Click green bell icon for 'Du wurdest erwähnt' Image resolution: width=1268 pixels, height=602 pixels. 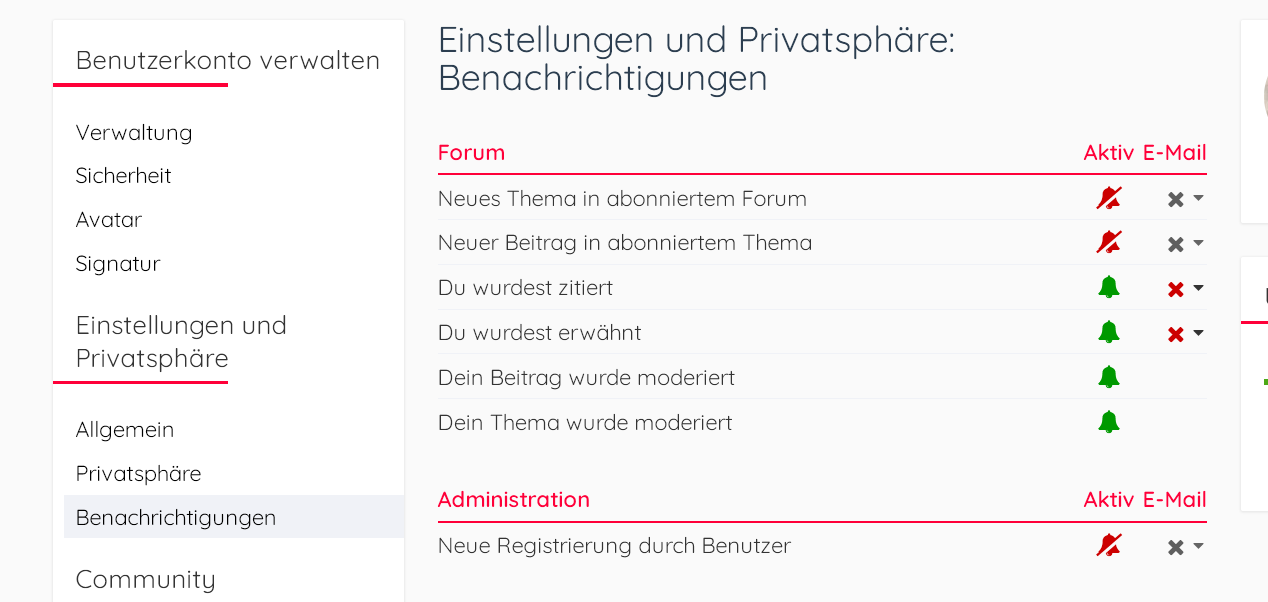click(x=1108, y=332)
